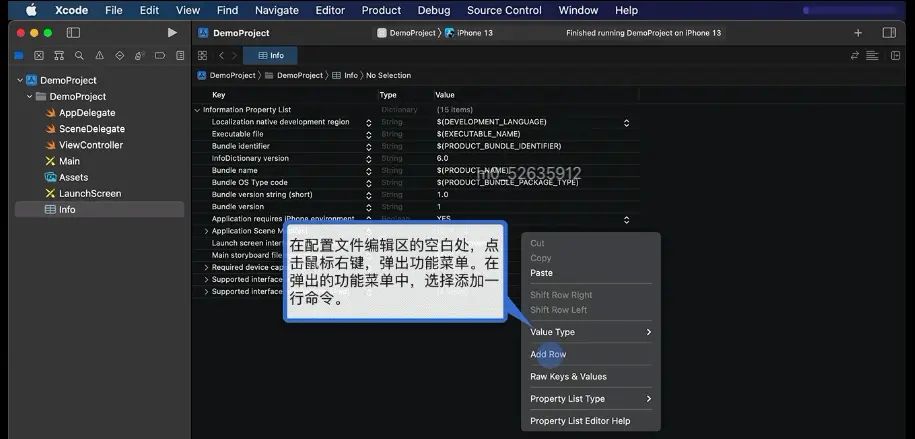Toggle the right inspector panel button
Viewport: 915px width, 439px height.
click(x=889, y=33)
